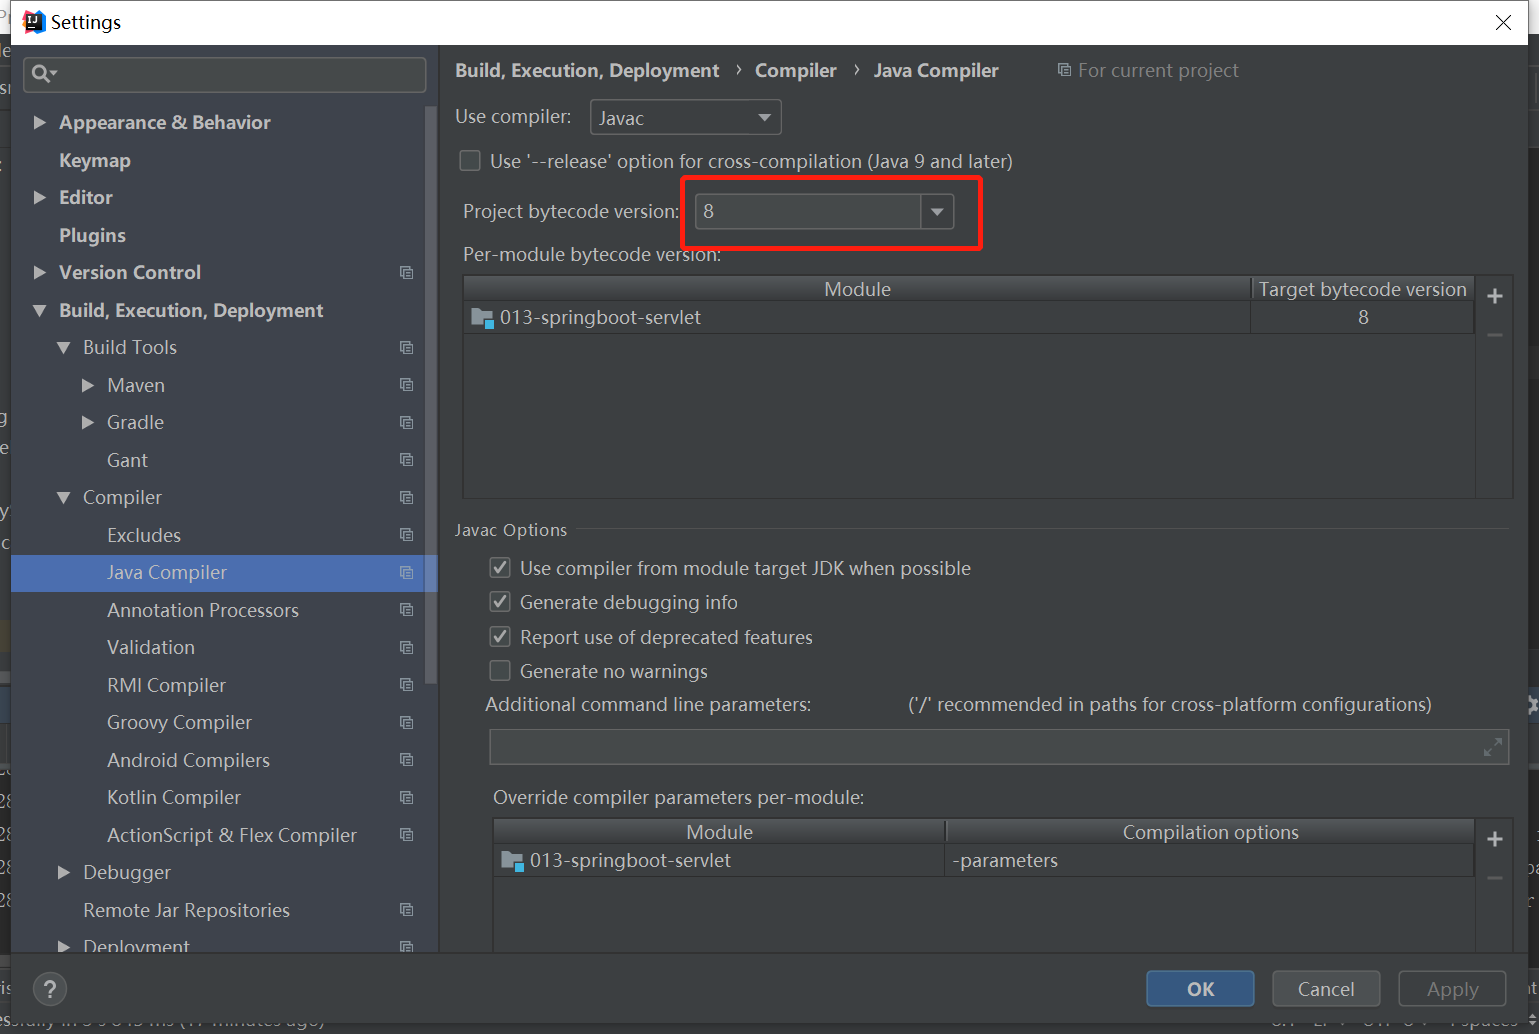Image resolution: width=1539 pixels, height=1034 pixels.
Task: Expand the Version Control arrow
Action: point(40,272)
